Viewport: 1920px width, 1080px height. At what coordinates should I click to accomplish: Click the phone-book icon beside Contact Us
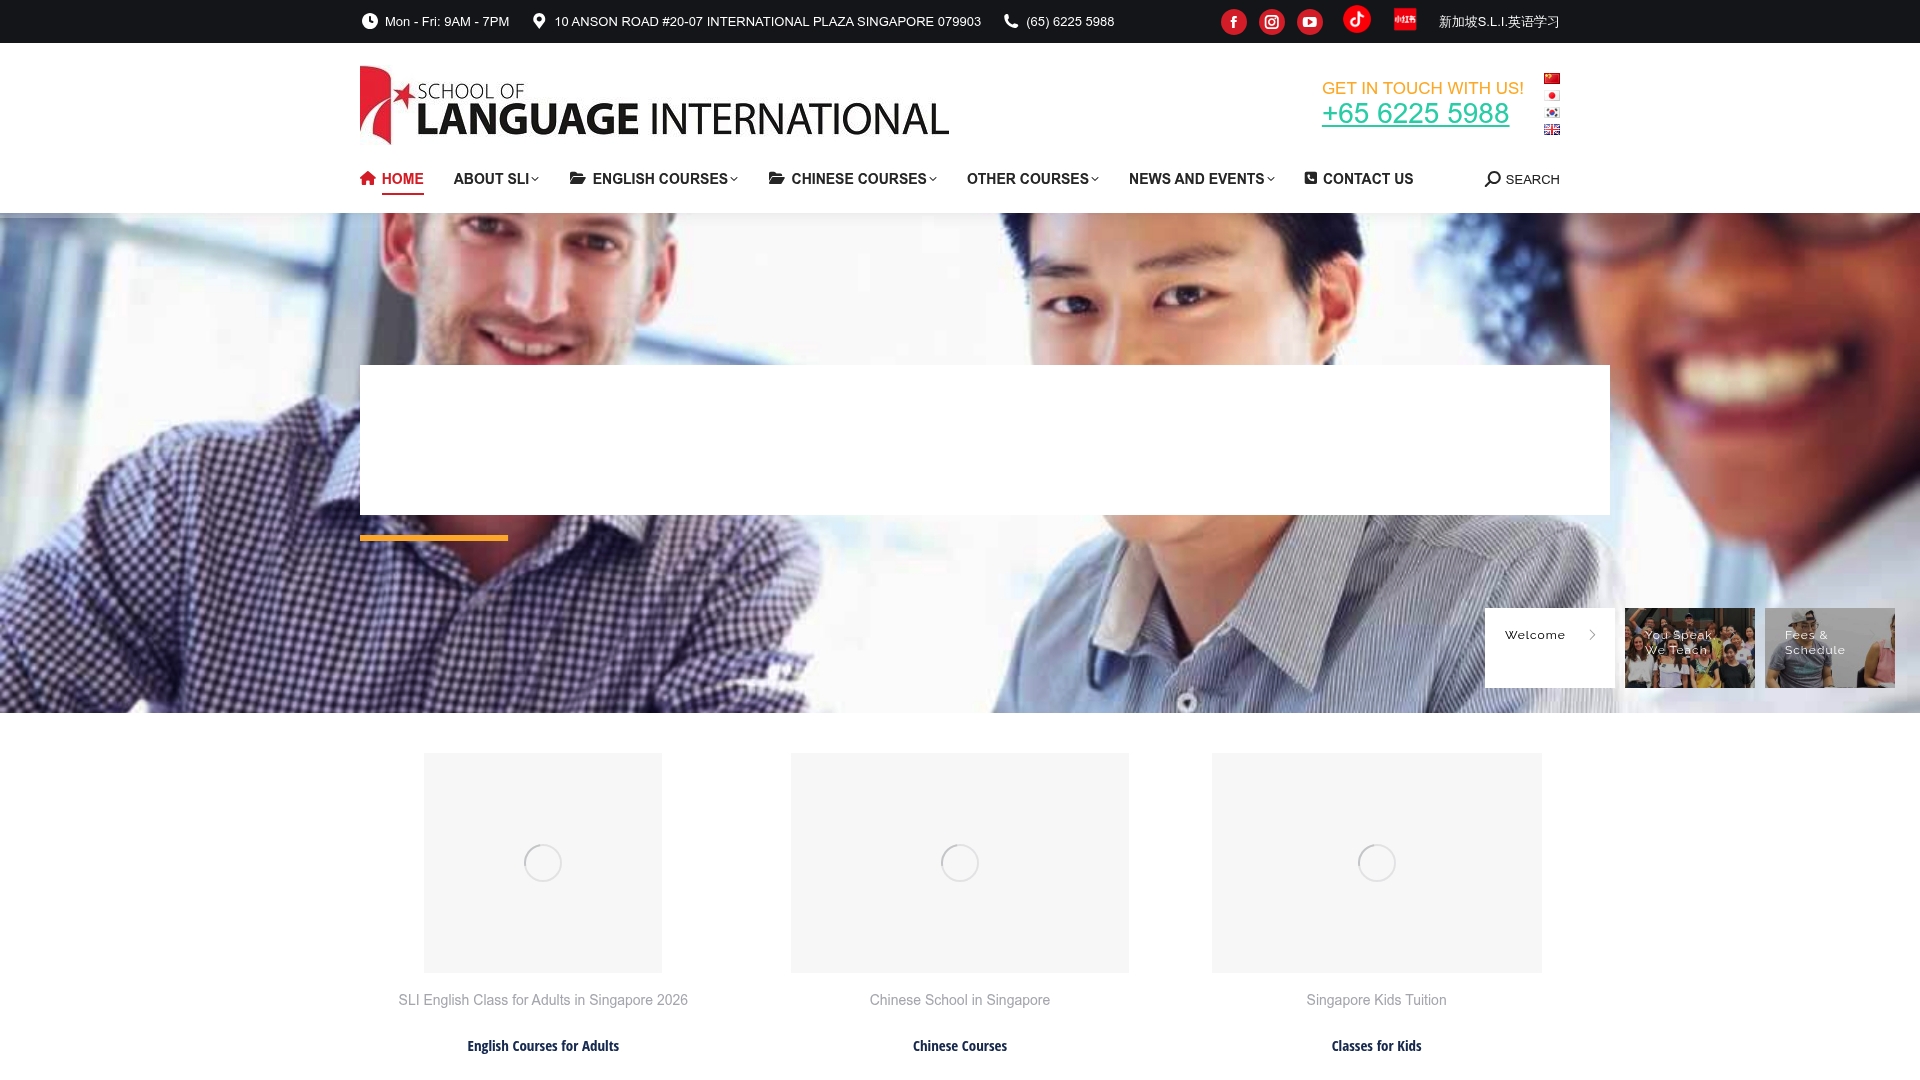(x=1310, y=178)
